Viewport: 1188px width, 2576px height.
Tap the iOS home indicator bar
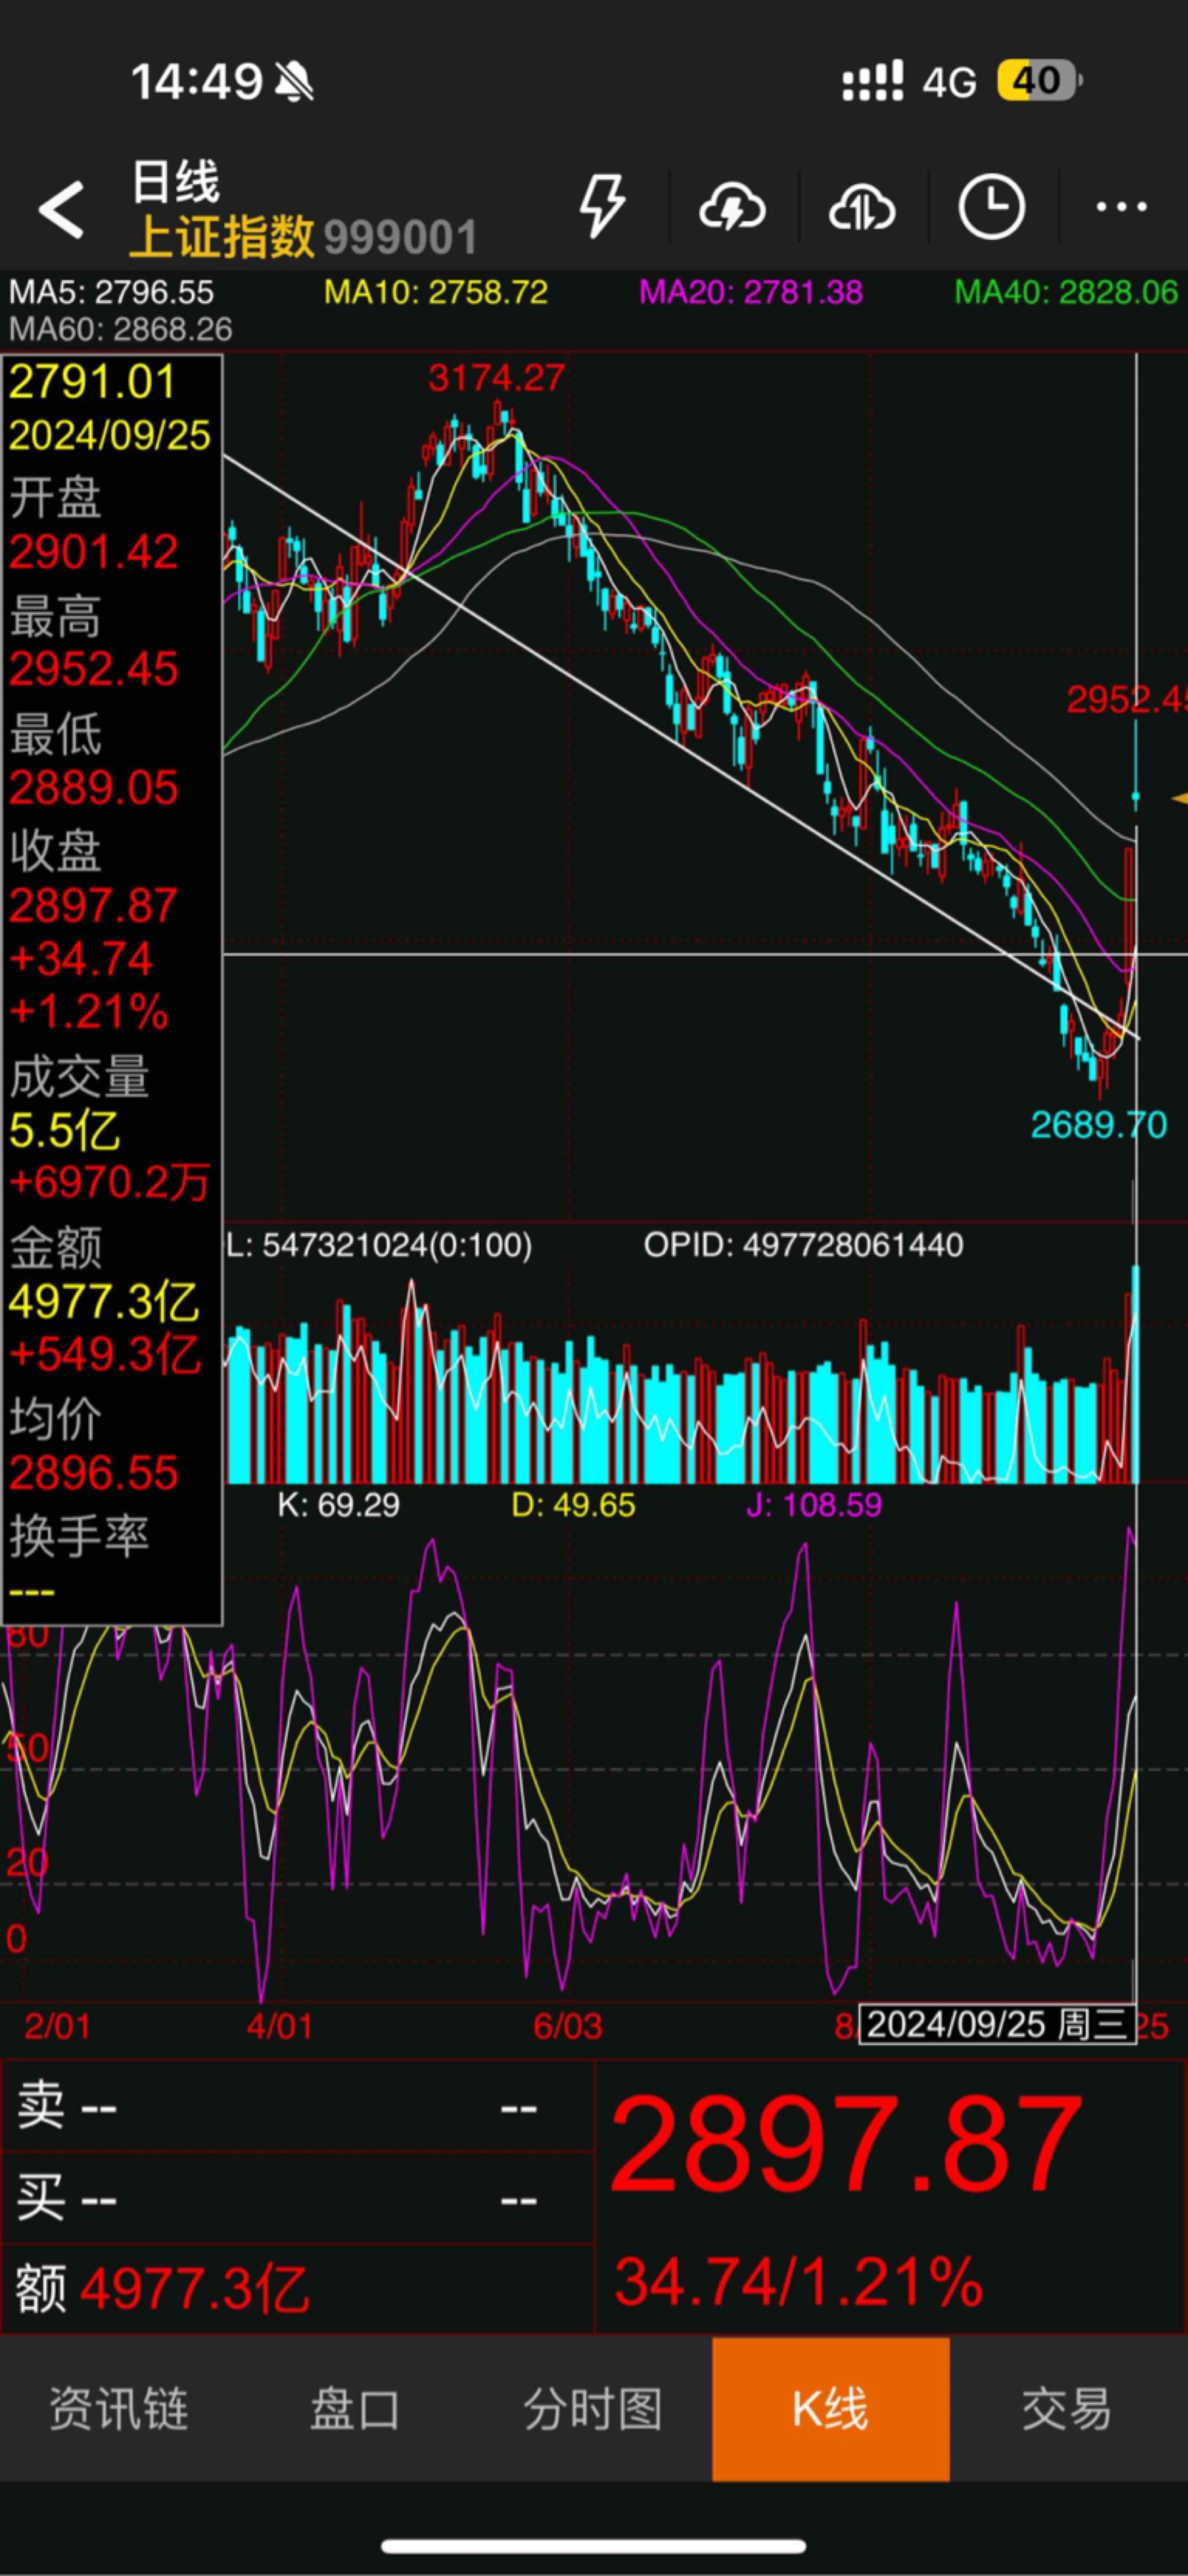[x=593, y=2546]
